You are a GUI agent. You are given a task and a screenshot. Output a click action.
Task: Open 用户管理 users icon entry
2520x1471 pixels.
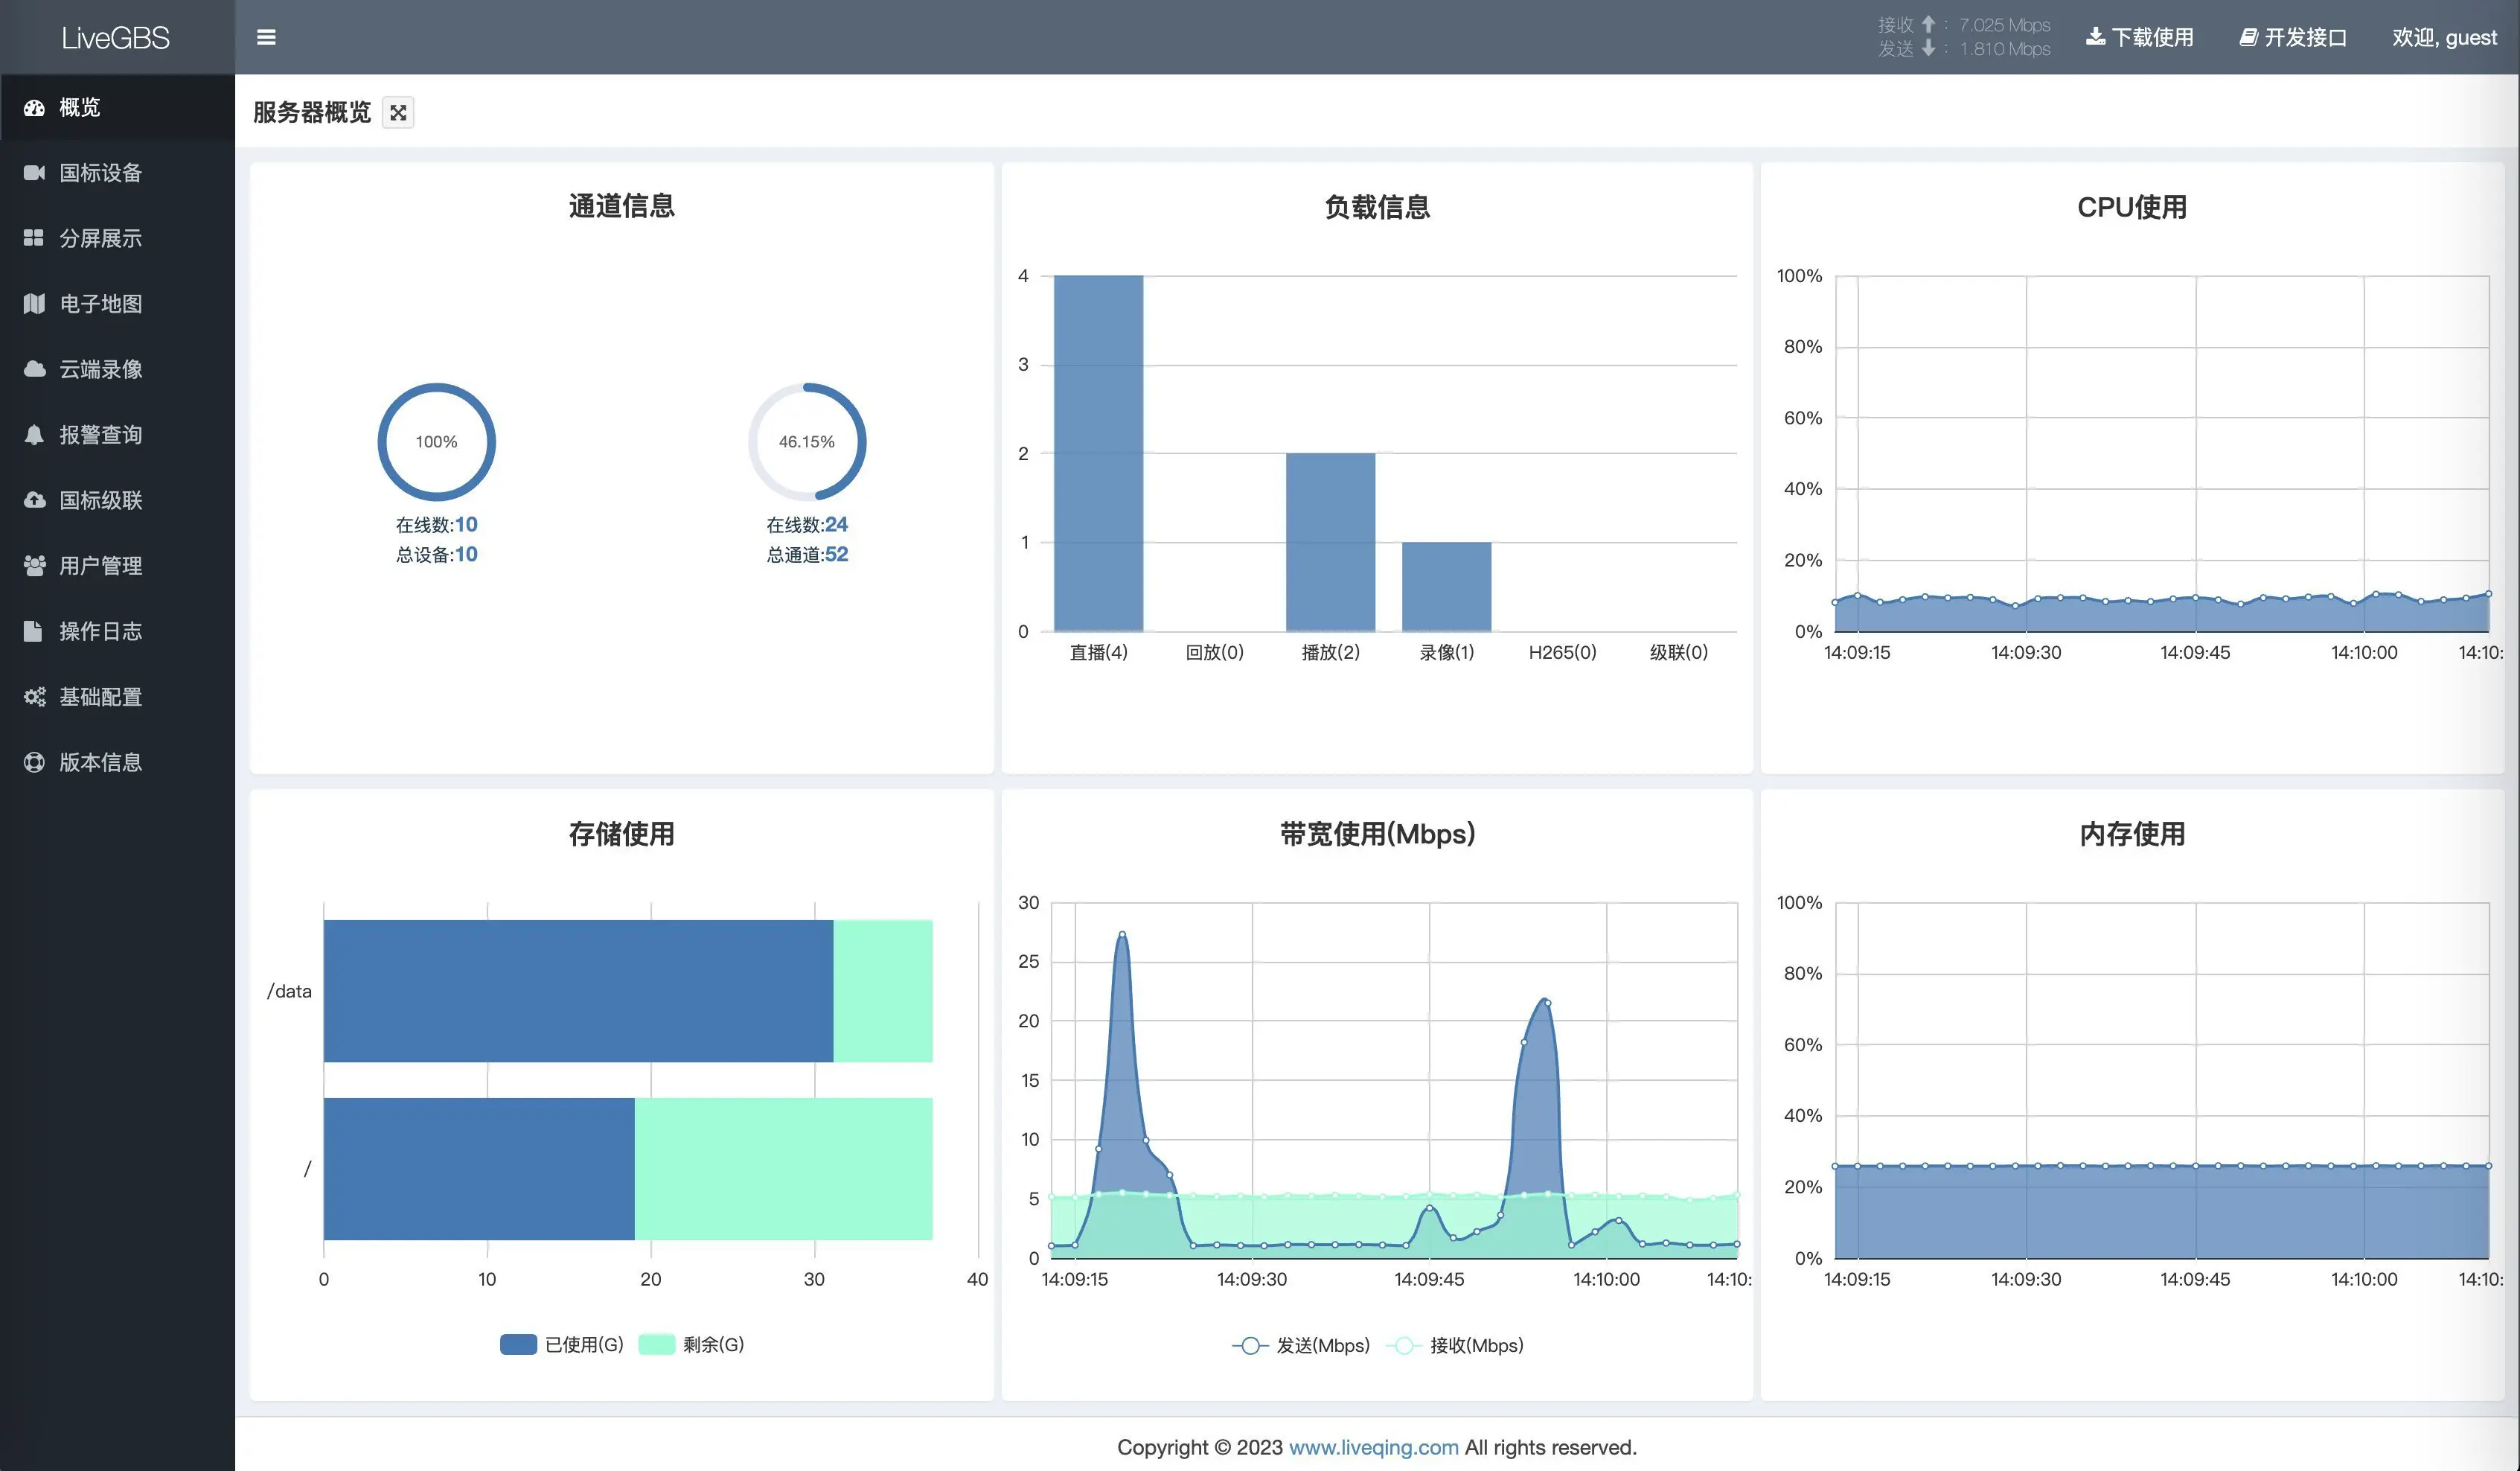(34, 566)
